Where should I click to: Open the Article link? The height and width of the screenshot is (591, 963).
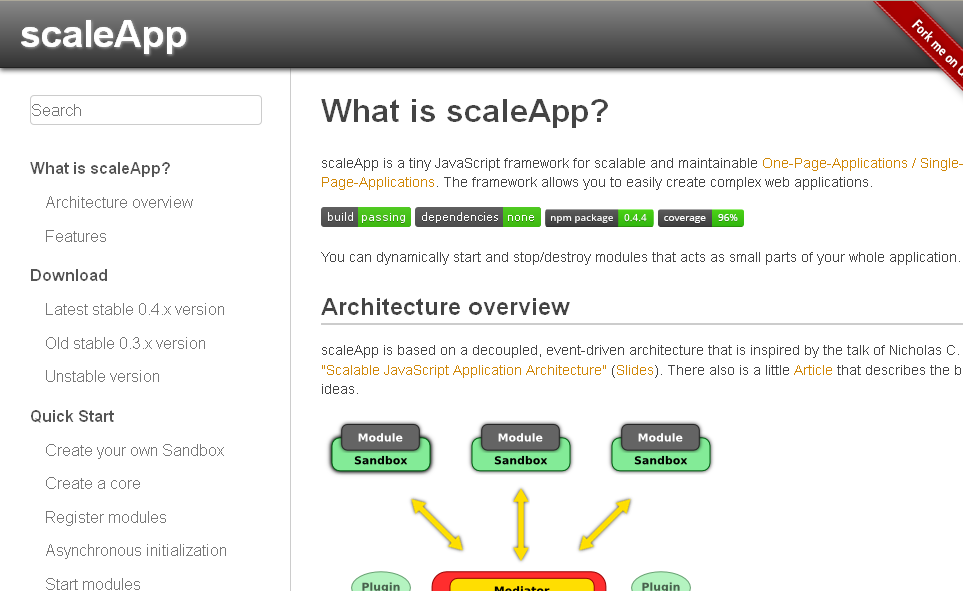pos(813,370)
